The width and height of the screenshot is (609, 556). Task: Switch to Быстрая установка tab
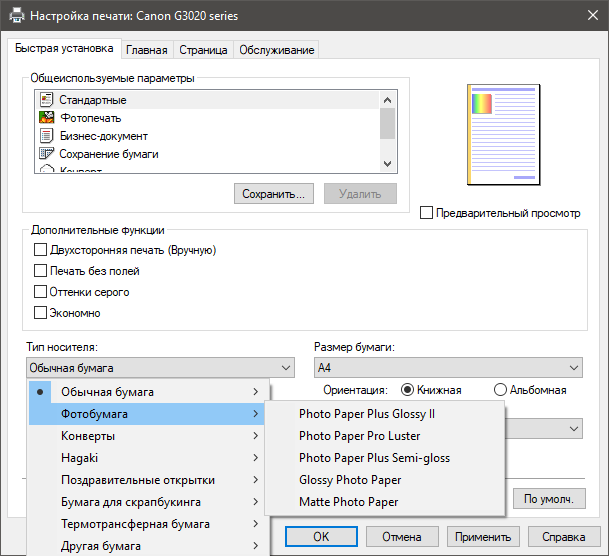point(64,48)
